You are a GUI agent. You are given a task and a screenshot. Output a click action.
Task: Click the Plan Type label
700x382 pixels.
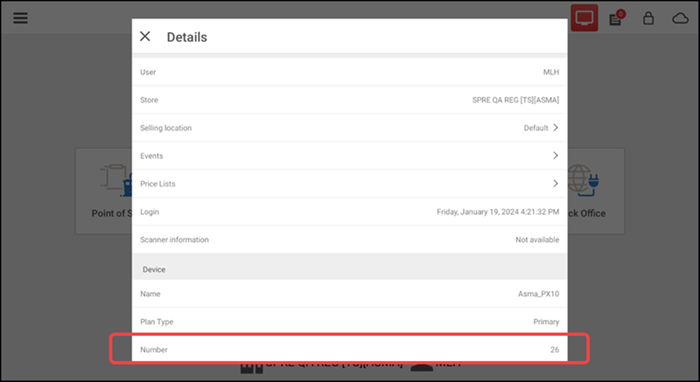pos(157,322)
